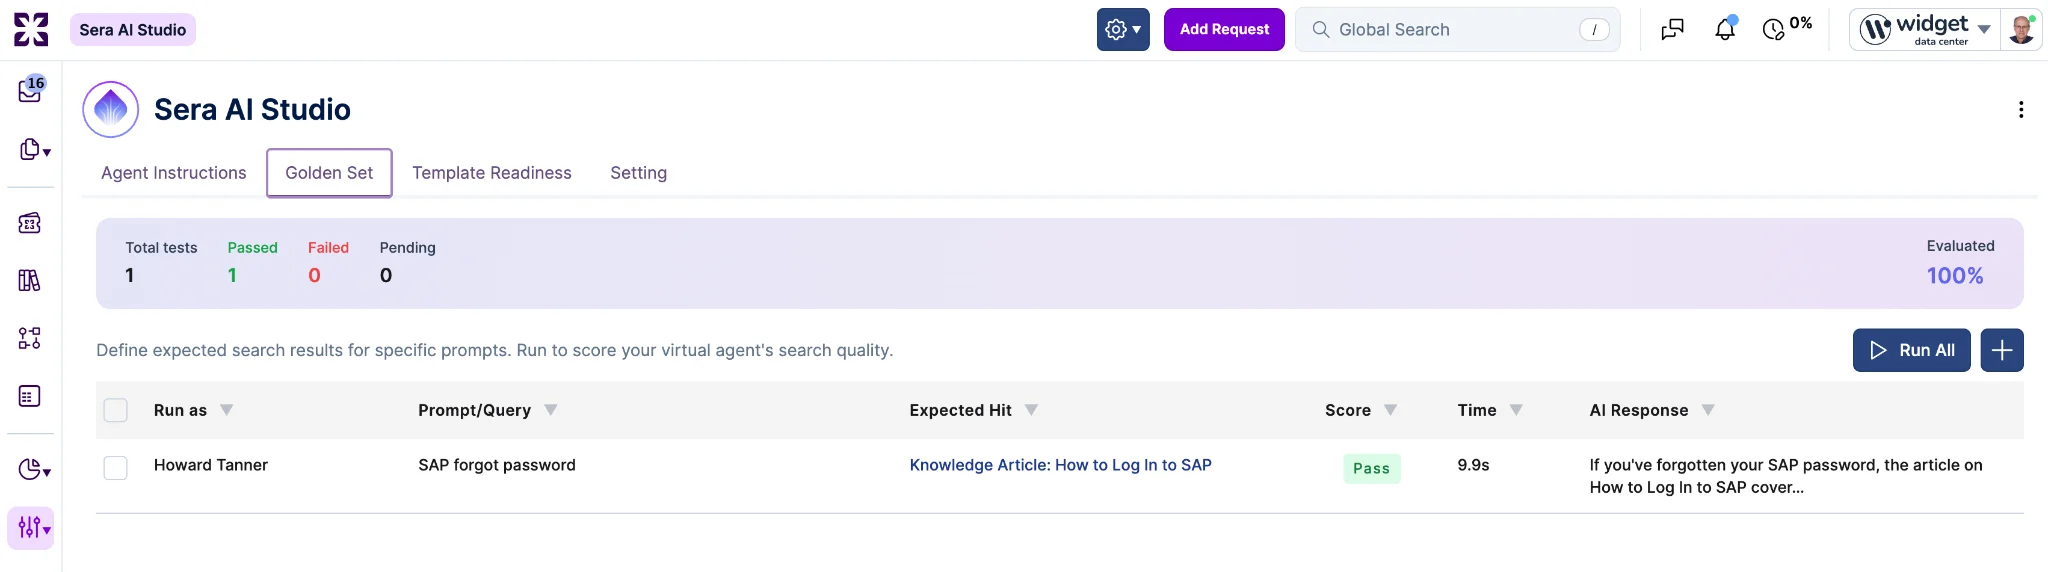Switch to Setting tab
2048x572 pixels.
(639, 173)
